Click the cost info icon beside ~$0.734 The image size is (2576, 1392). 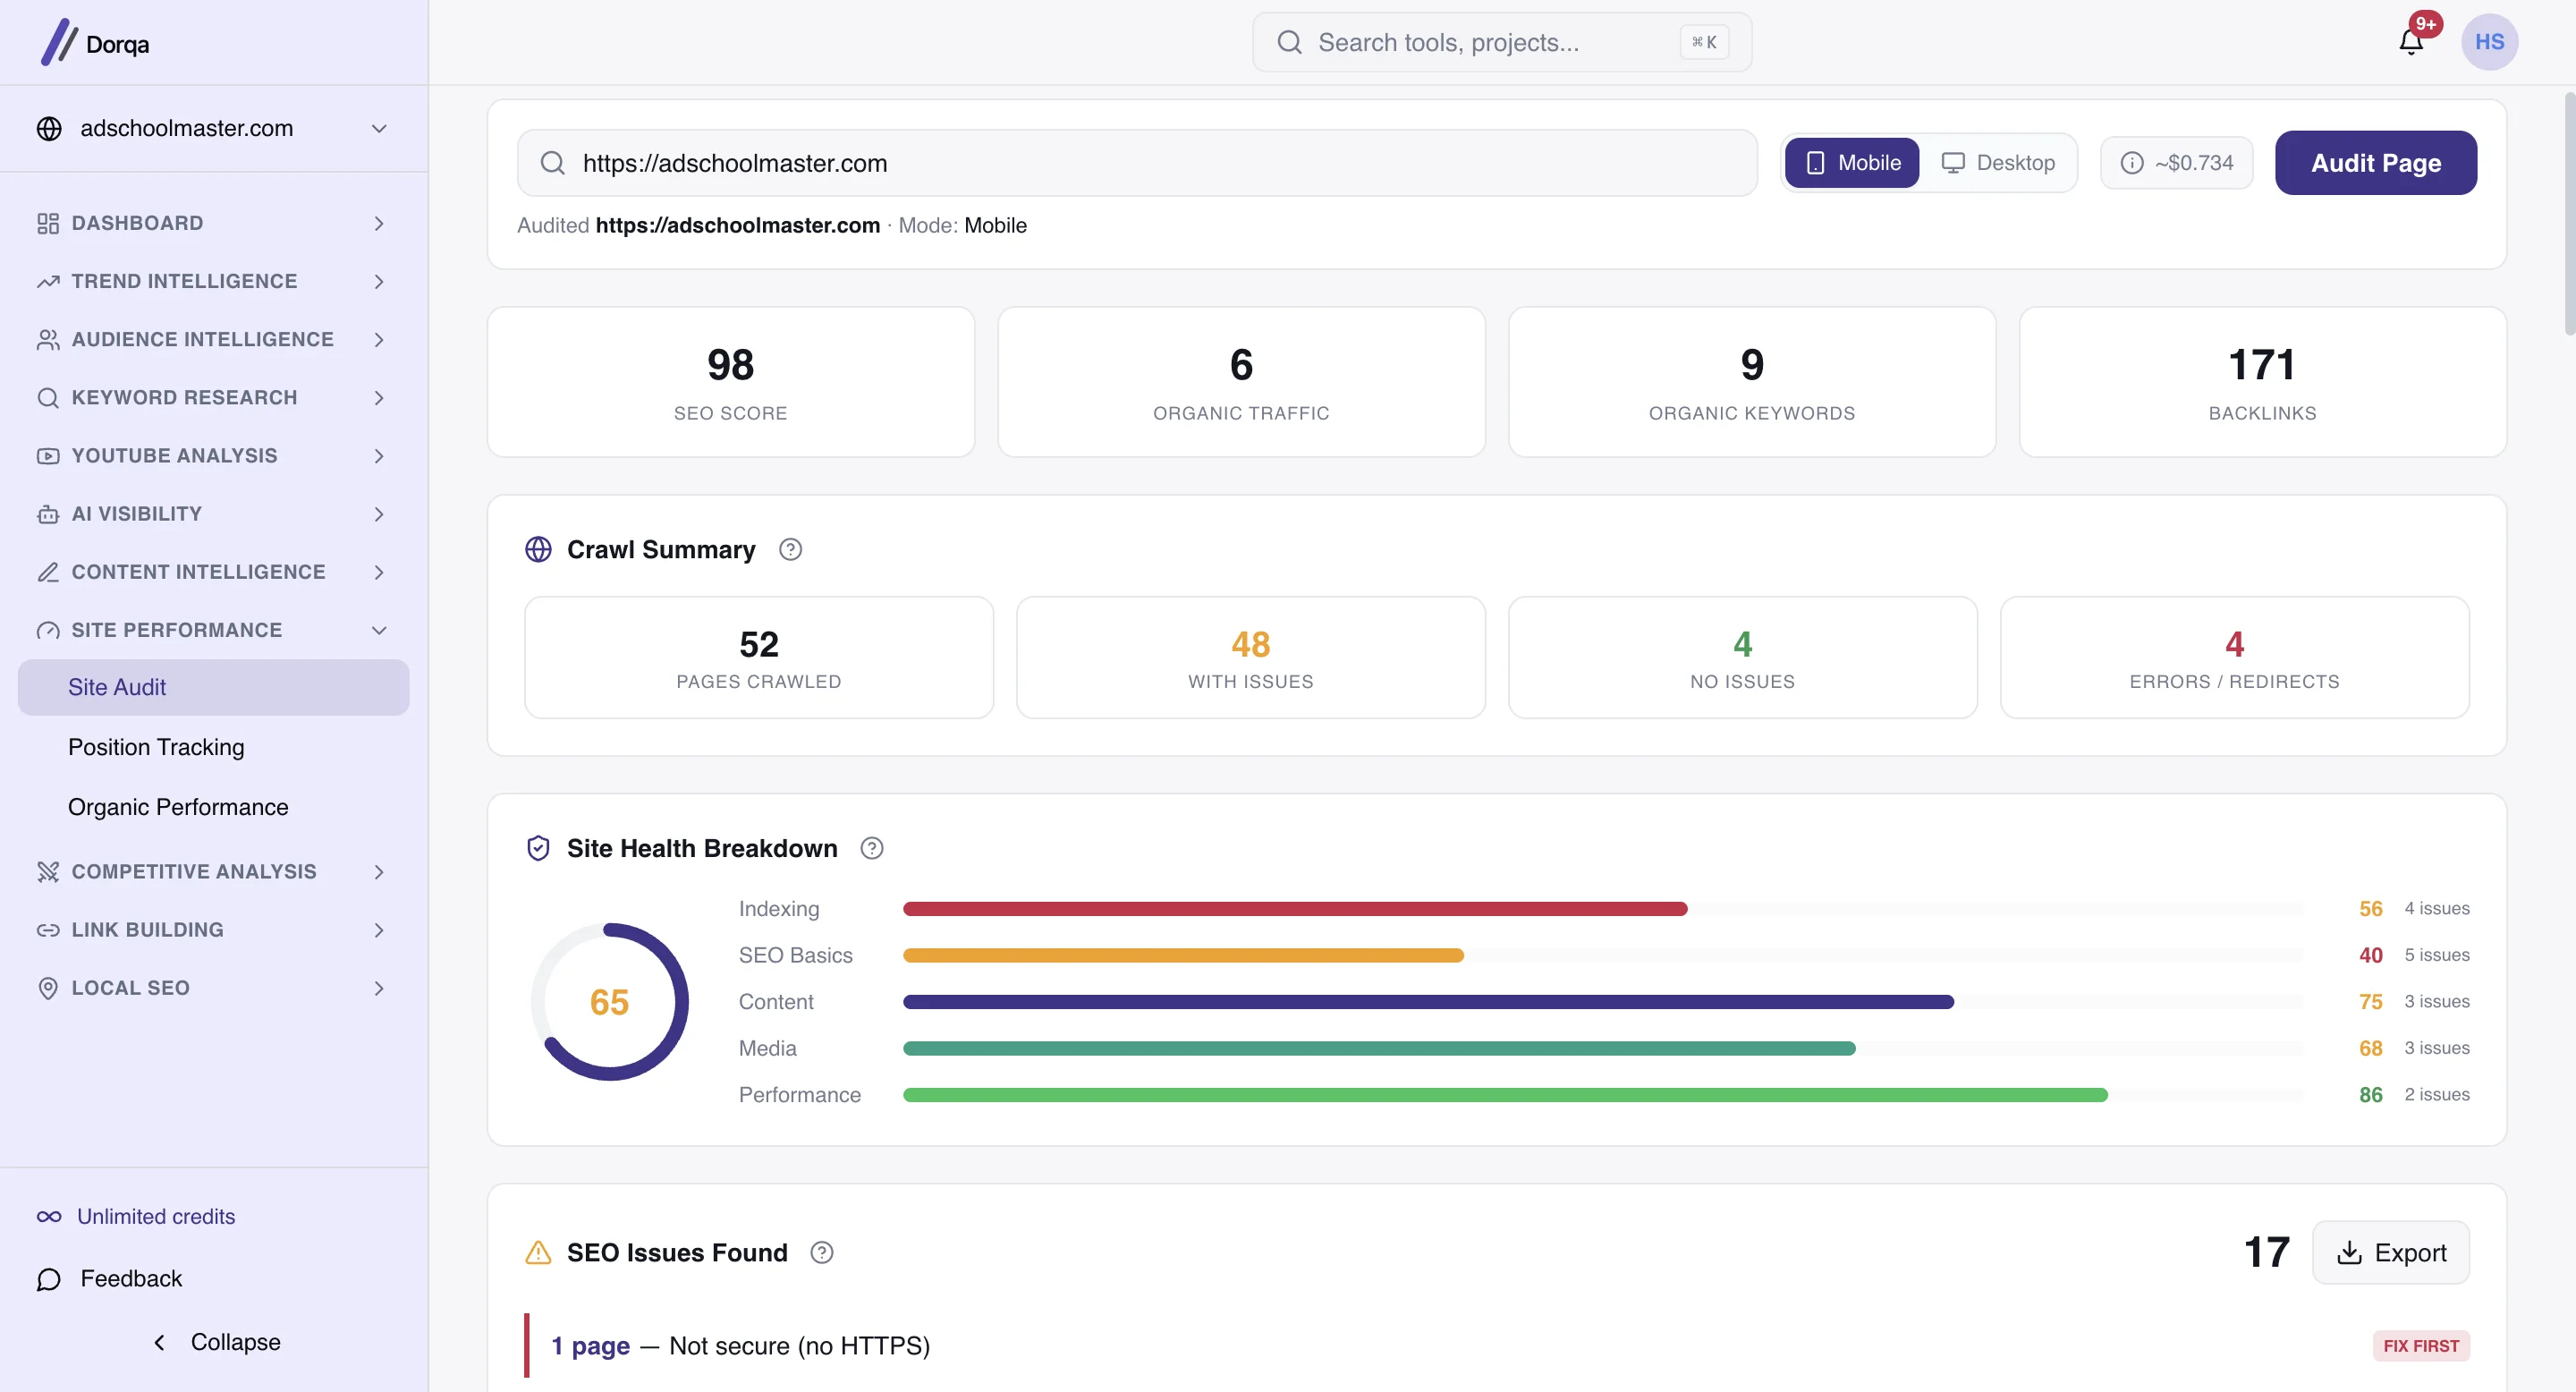pos(2132,163)
